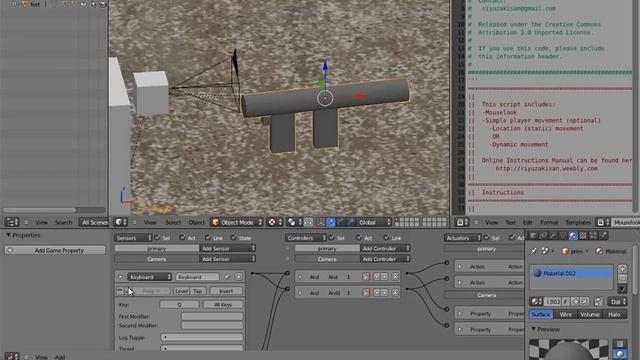Open Add Sensor dropdown for primary object
The width and height of the screenshot is (640, 360).
pos(227,249)
